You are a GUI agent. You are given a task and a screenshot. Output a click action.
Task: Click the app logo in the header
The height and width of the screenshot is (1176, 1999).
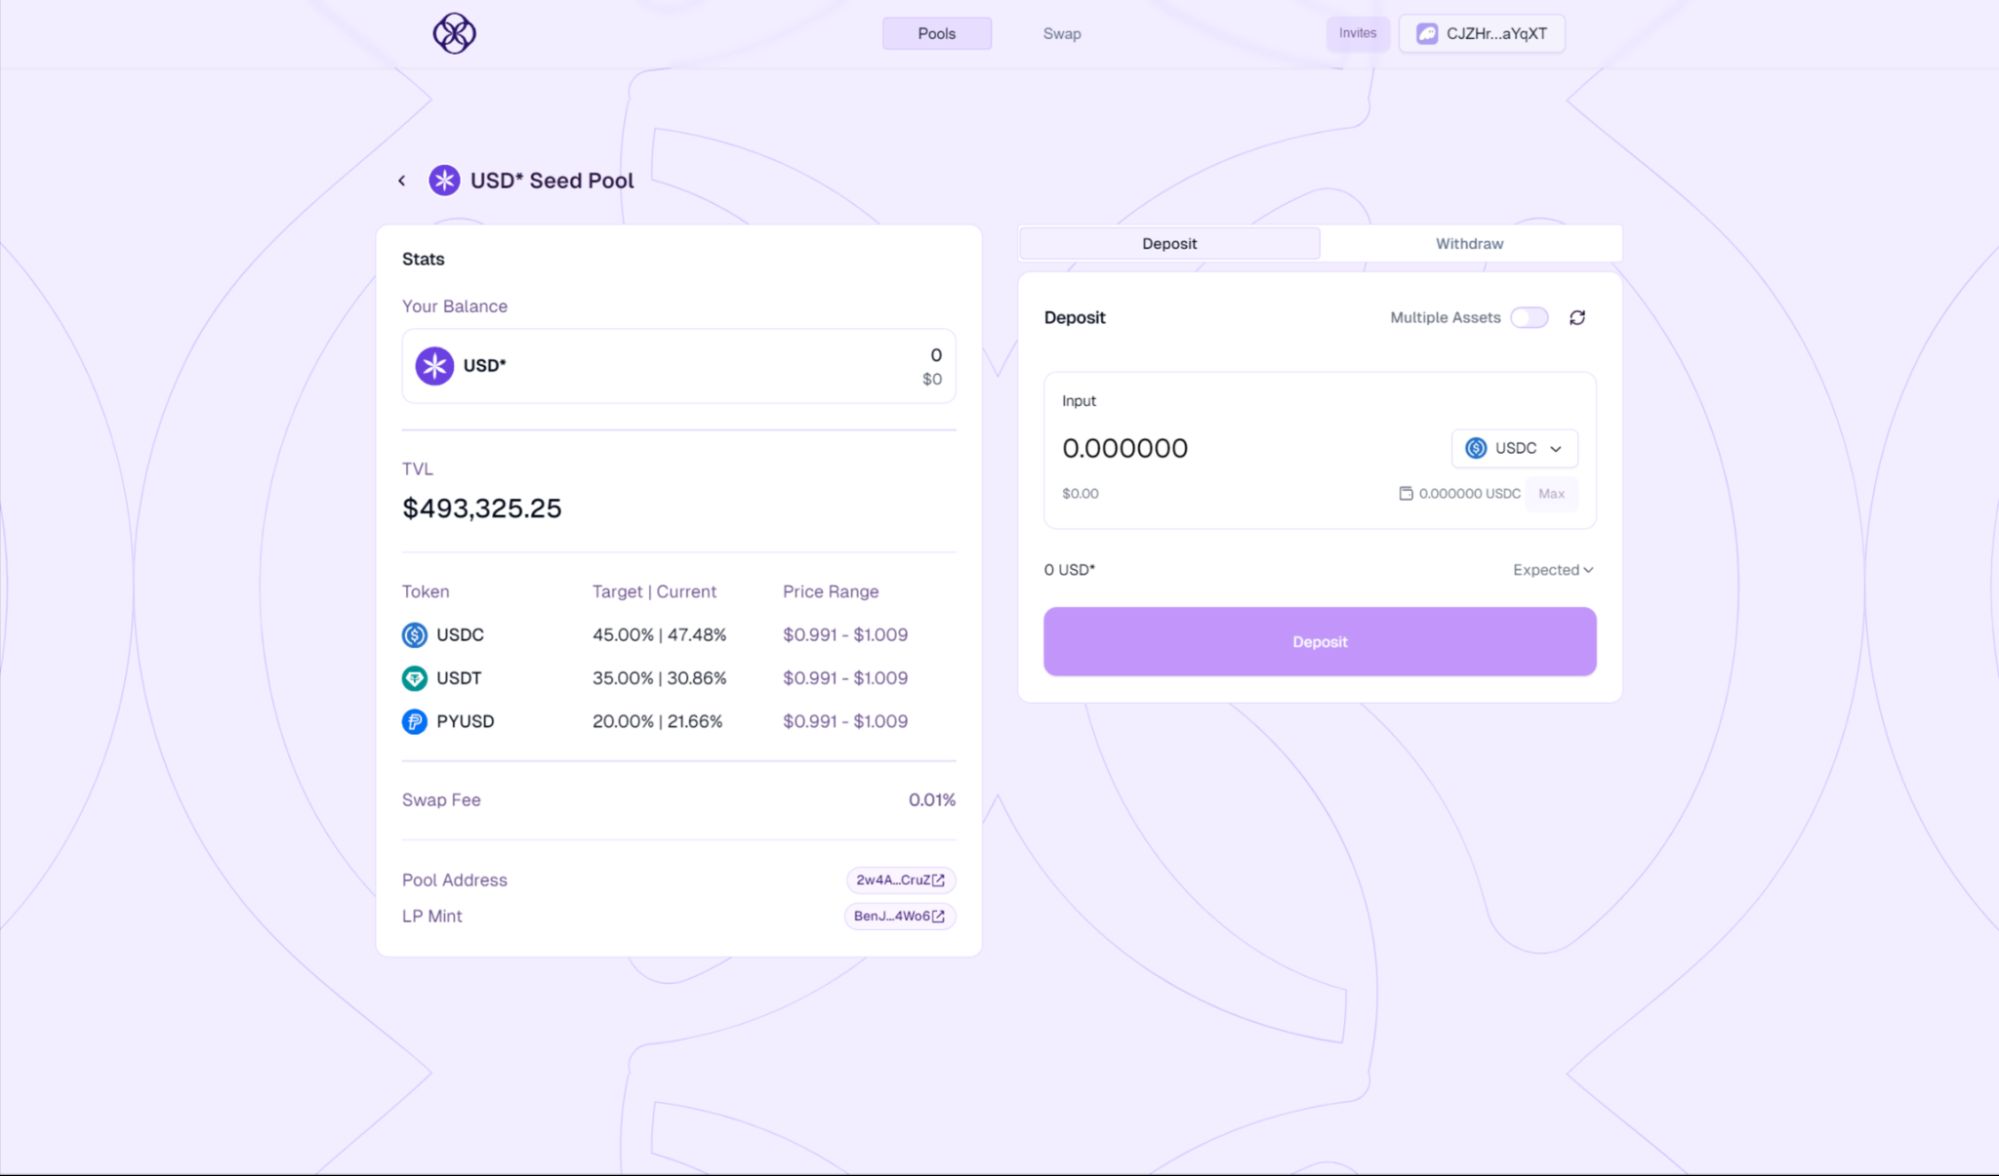pyautogui.click(x=454, y=33)
